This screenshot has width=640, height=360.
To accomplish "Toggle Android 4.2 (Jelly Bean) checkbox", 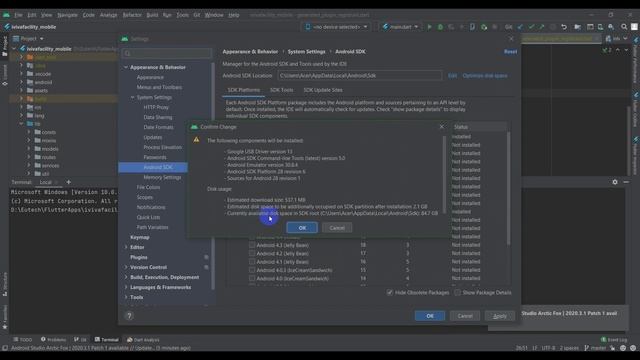I will click(252, 253).
